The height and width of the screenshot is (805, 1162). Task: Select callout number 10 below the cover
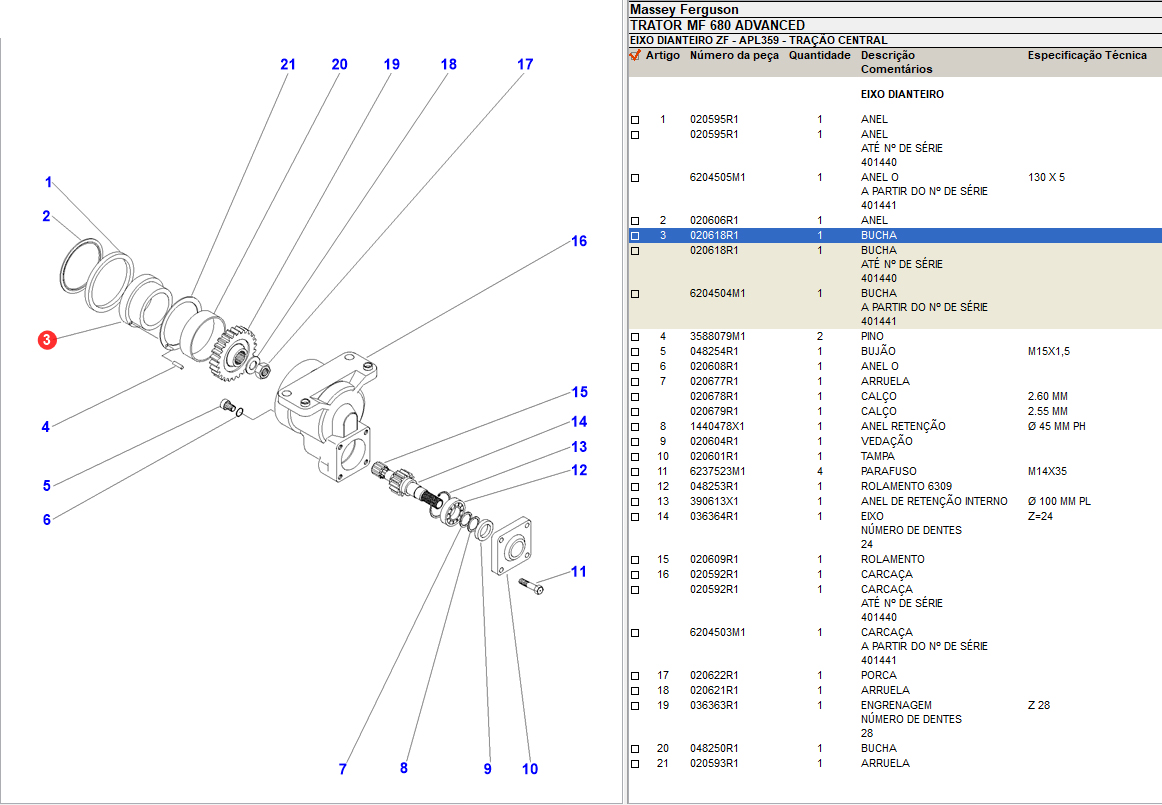[x=530, y=769]
